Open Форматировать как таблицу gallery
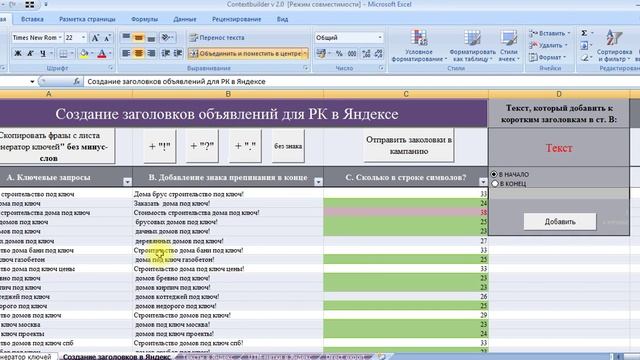Screen dimensions: 640x360 472,46
